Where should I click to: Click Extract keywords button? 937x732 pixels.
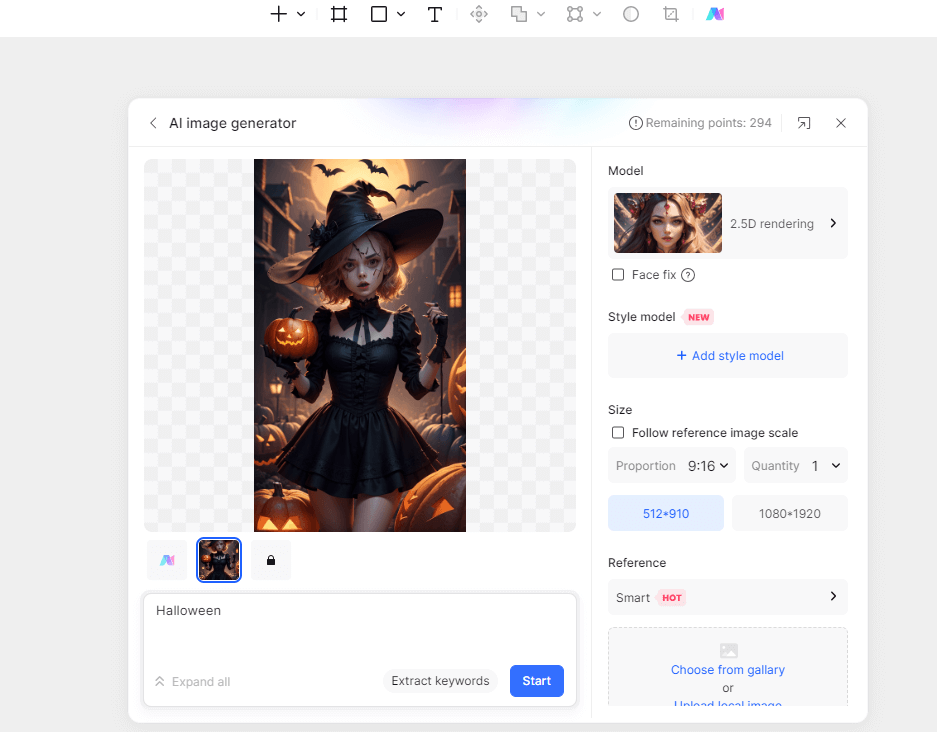[x=440, y=681]
